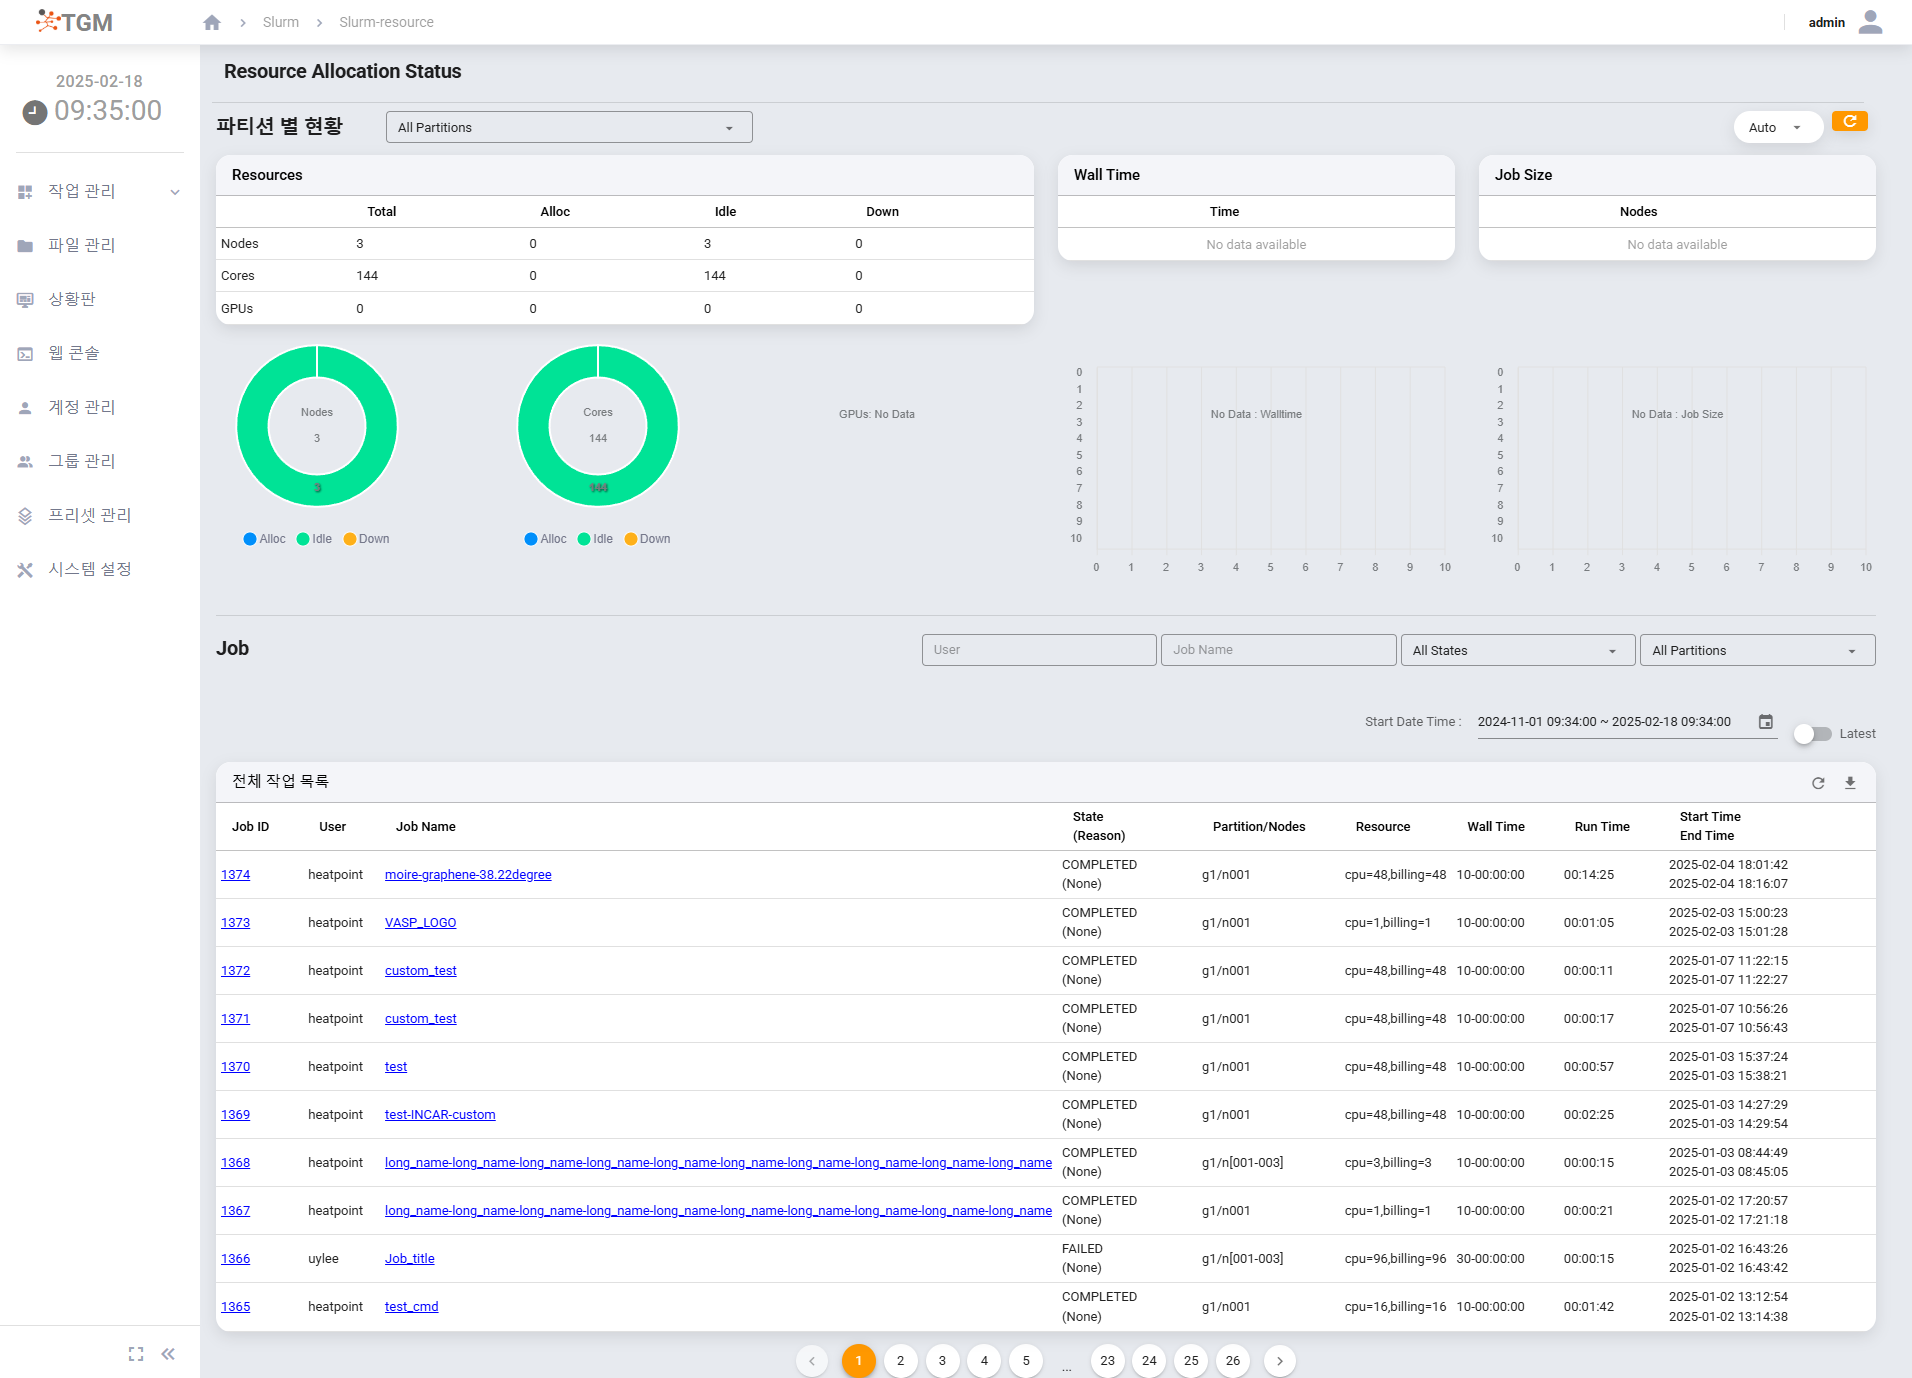
Task: Open the Auto refresh interval dropdown
Action: pos(1777,127)
